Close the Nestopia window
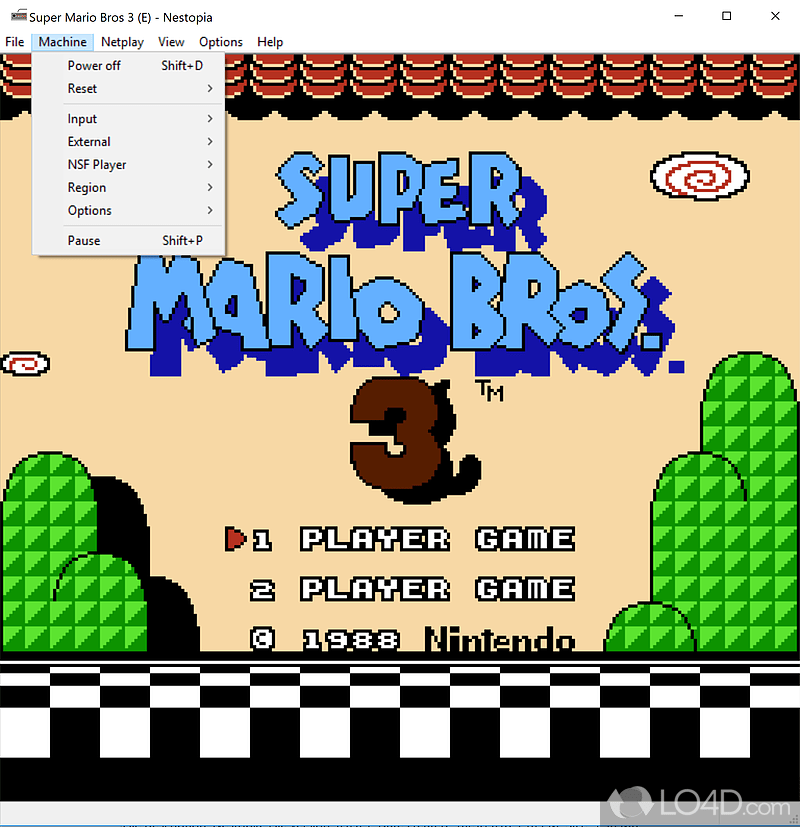 775,16
